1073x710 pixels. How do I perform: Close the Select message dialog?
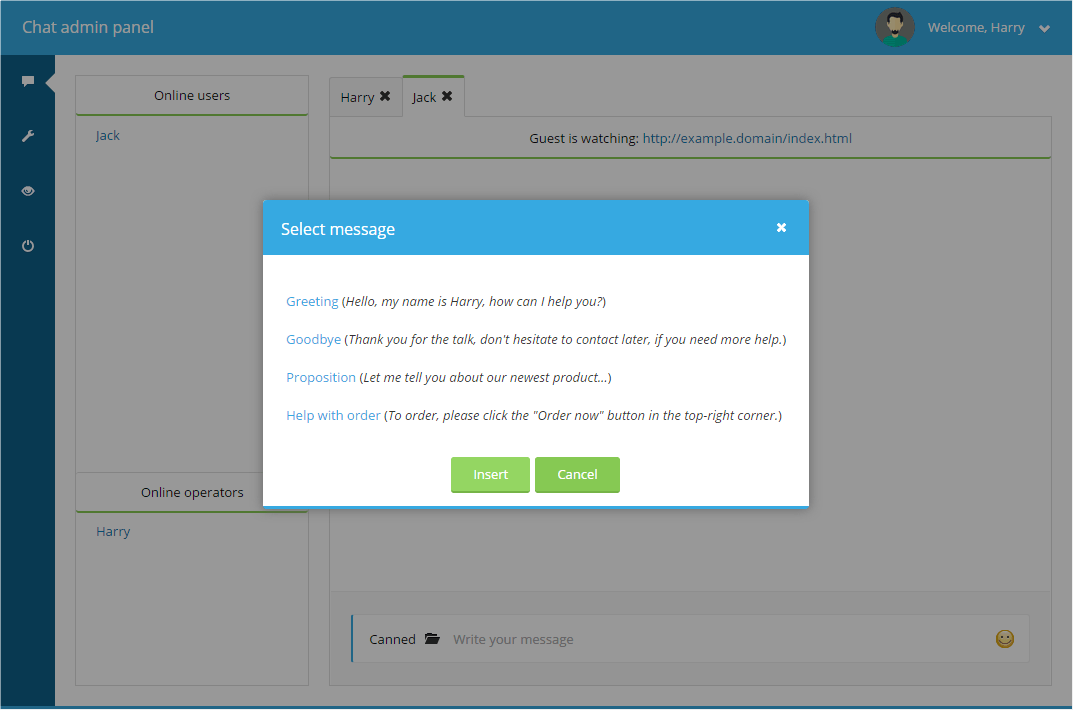click(781, 228)
